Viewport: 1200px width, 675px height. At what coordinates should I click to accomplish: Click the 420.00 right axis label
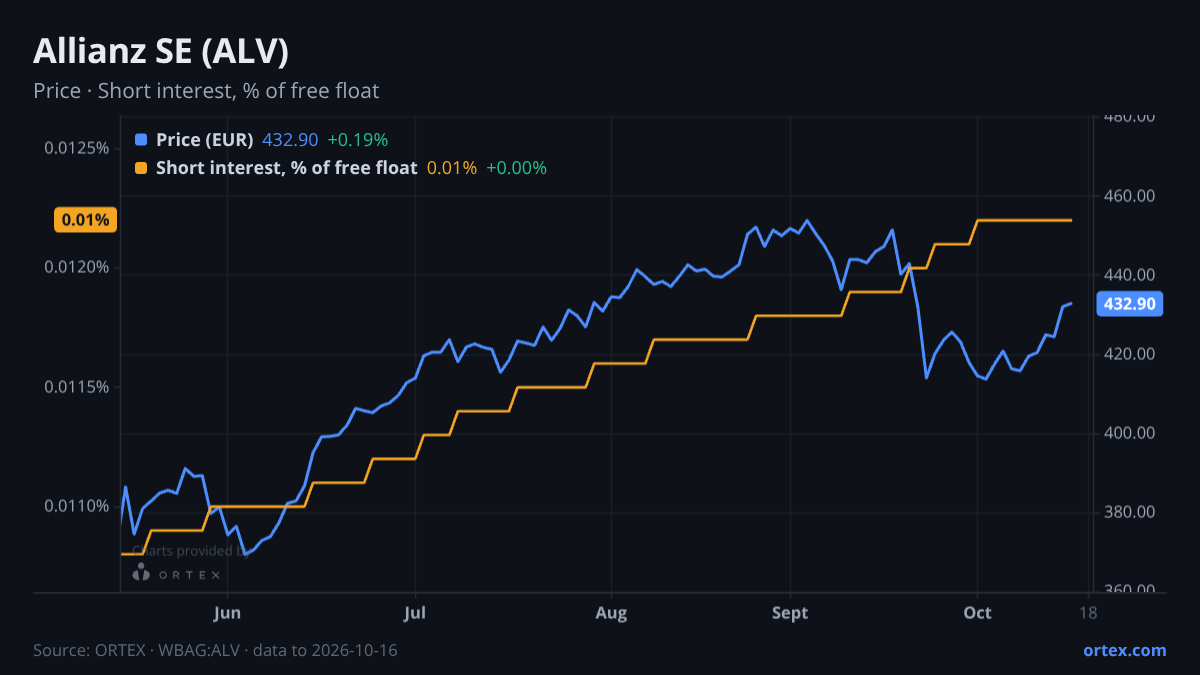pos(1130,354)
